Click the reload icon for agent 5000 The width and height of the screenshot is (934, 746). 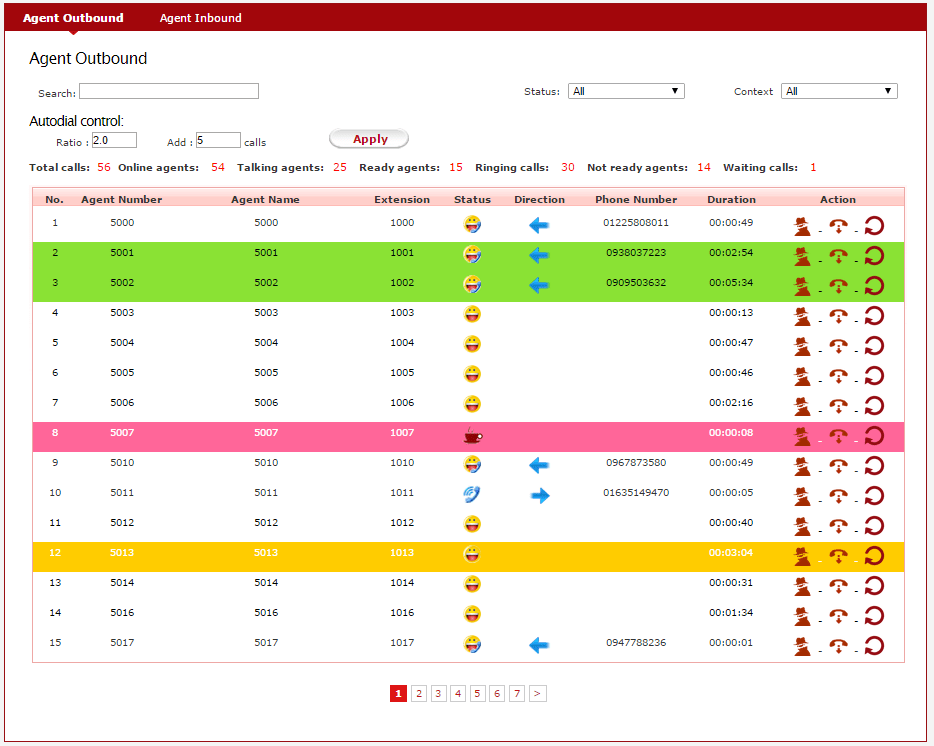[874, 226]
